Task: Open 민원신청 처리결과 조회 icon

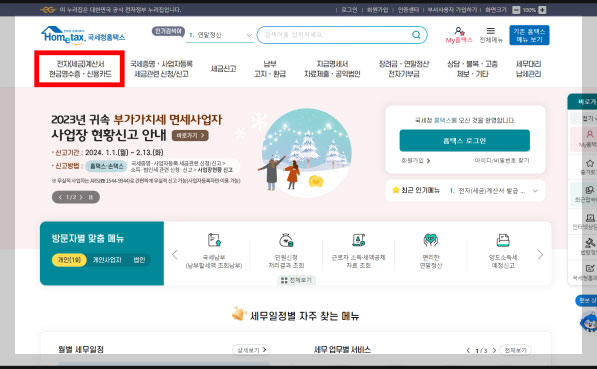Action: pyautogui.click(x=286, y=240)
